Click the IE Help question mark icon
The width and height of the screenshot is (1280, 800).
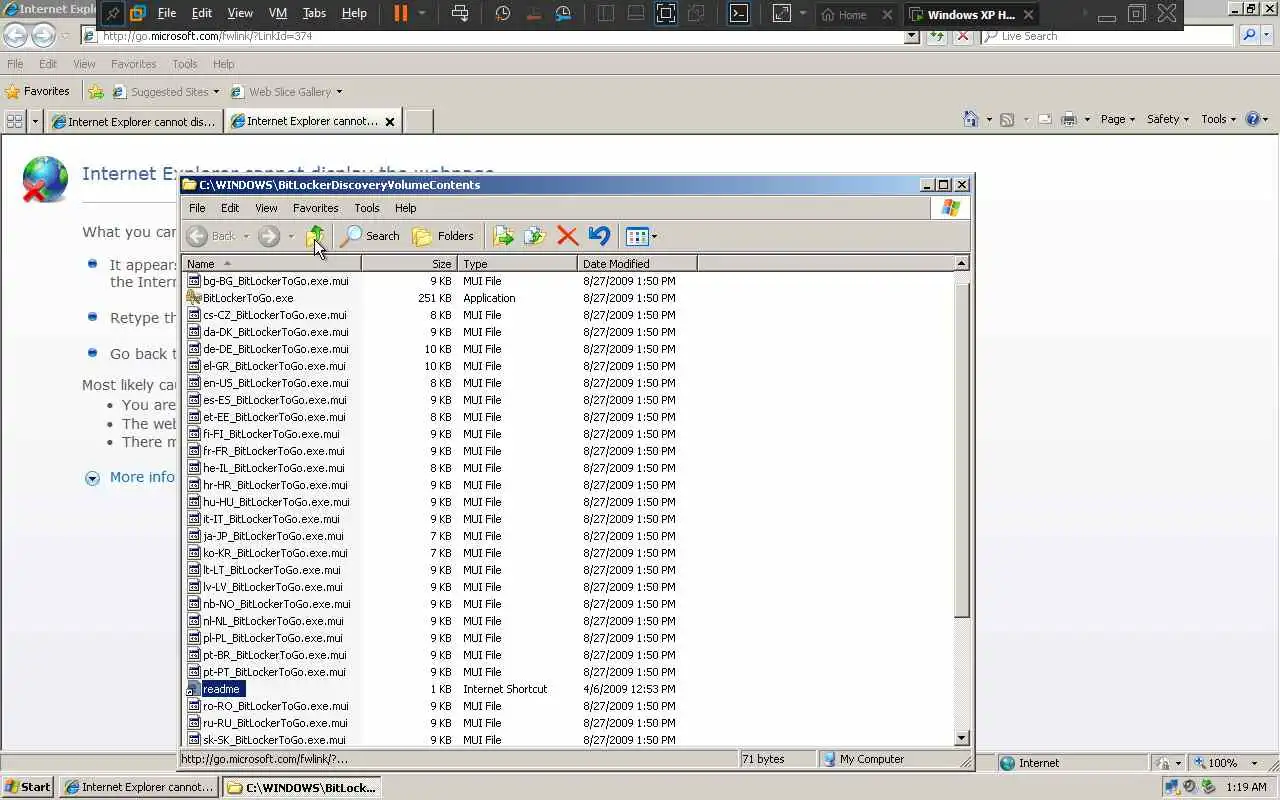click(x=1253, y=119)
